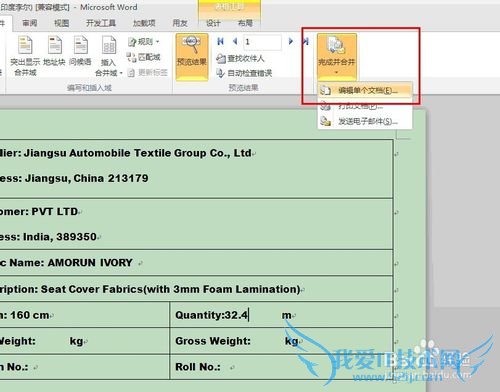
Task: Open the table Design (设计) tab
Action: click(213, 23)
